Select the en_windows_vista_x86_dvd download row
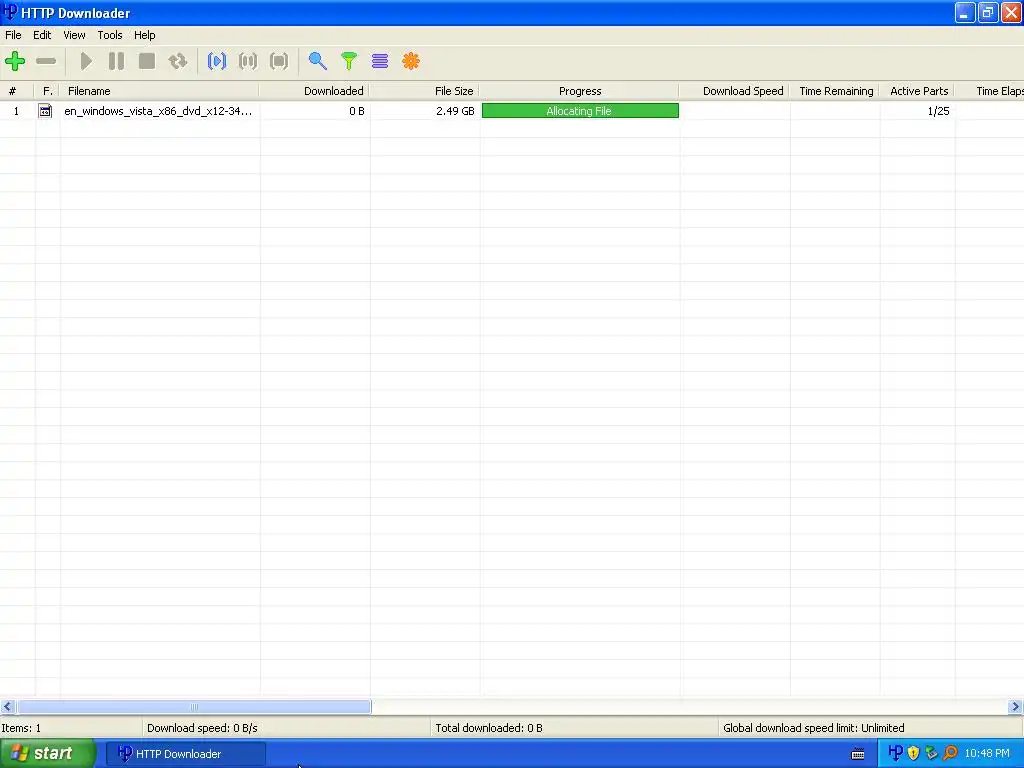The image size is (1024, 768). [x=512, y=111]
